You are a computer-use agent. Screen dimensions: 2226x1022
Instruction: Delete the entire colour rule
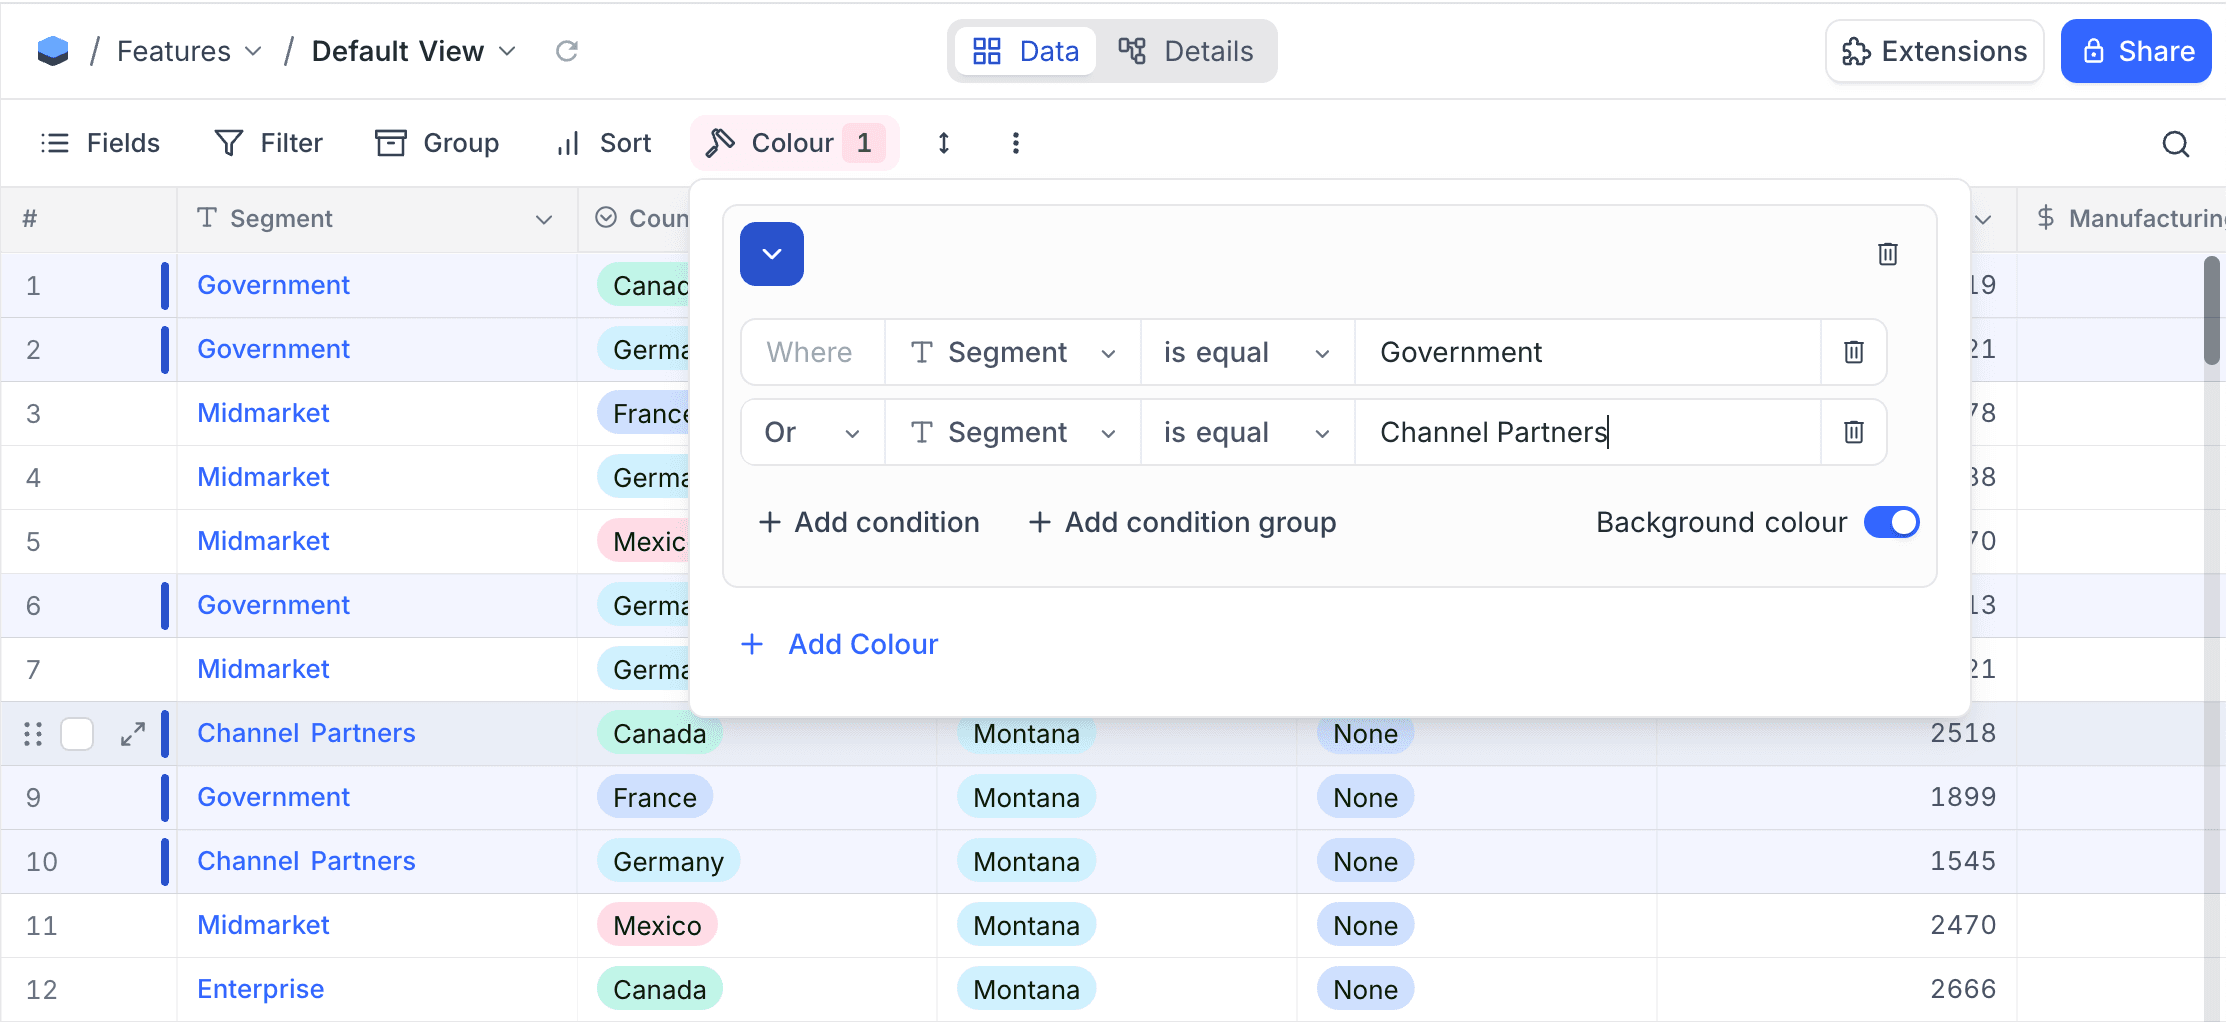[x=1887, y=254]
